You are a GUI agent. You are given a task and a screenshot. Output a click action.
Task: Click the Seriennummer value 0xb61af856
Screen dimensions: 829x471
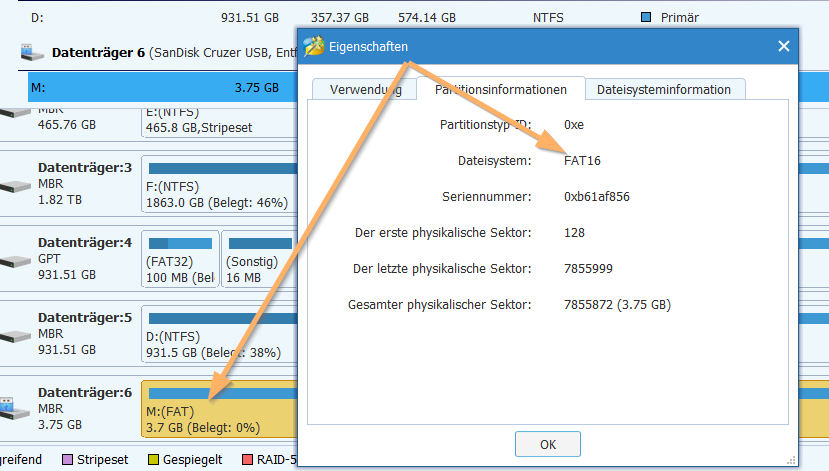click(596, 197)
